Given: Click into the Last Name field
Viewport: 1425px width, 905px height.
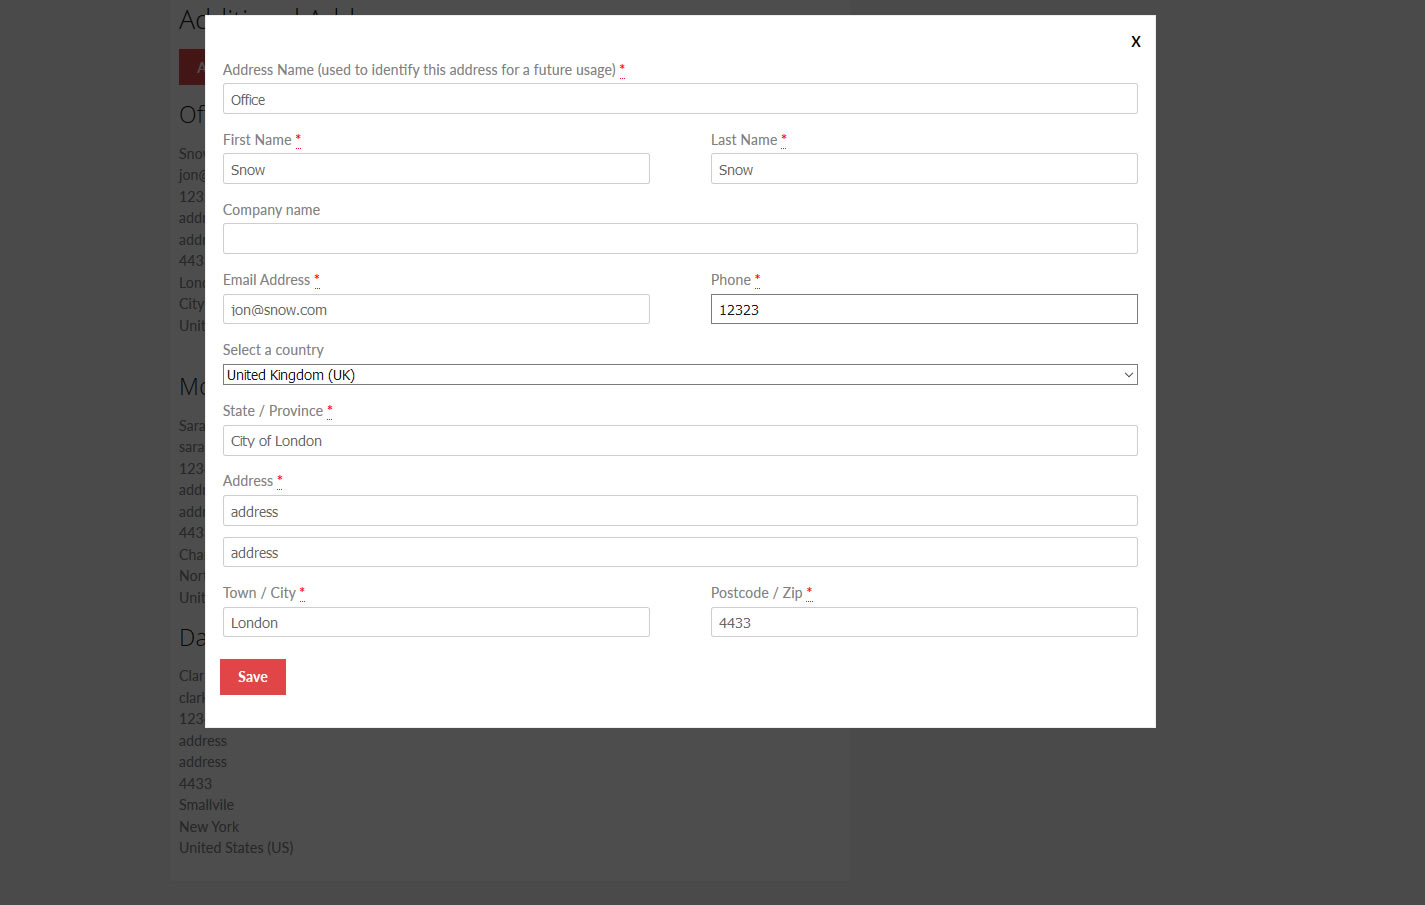Looking at the screenshot, I should (923, 169).
